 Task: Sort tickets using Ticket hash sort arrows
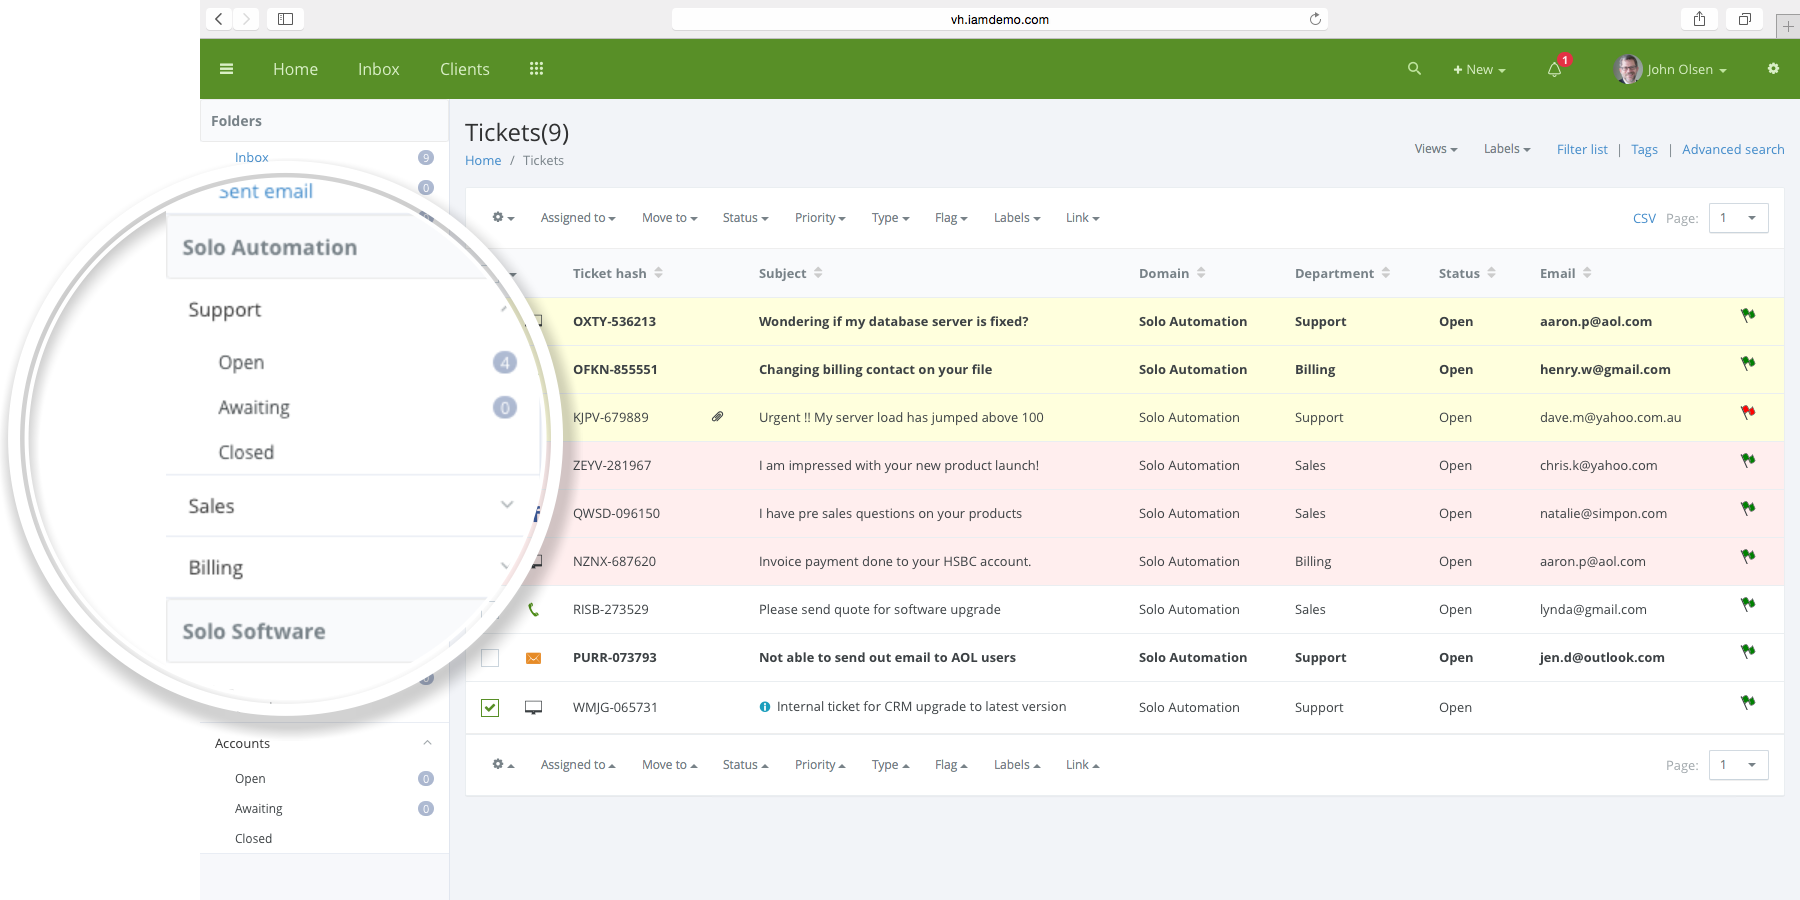click(658, 273)
